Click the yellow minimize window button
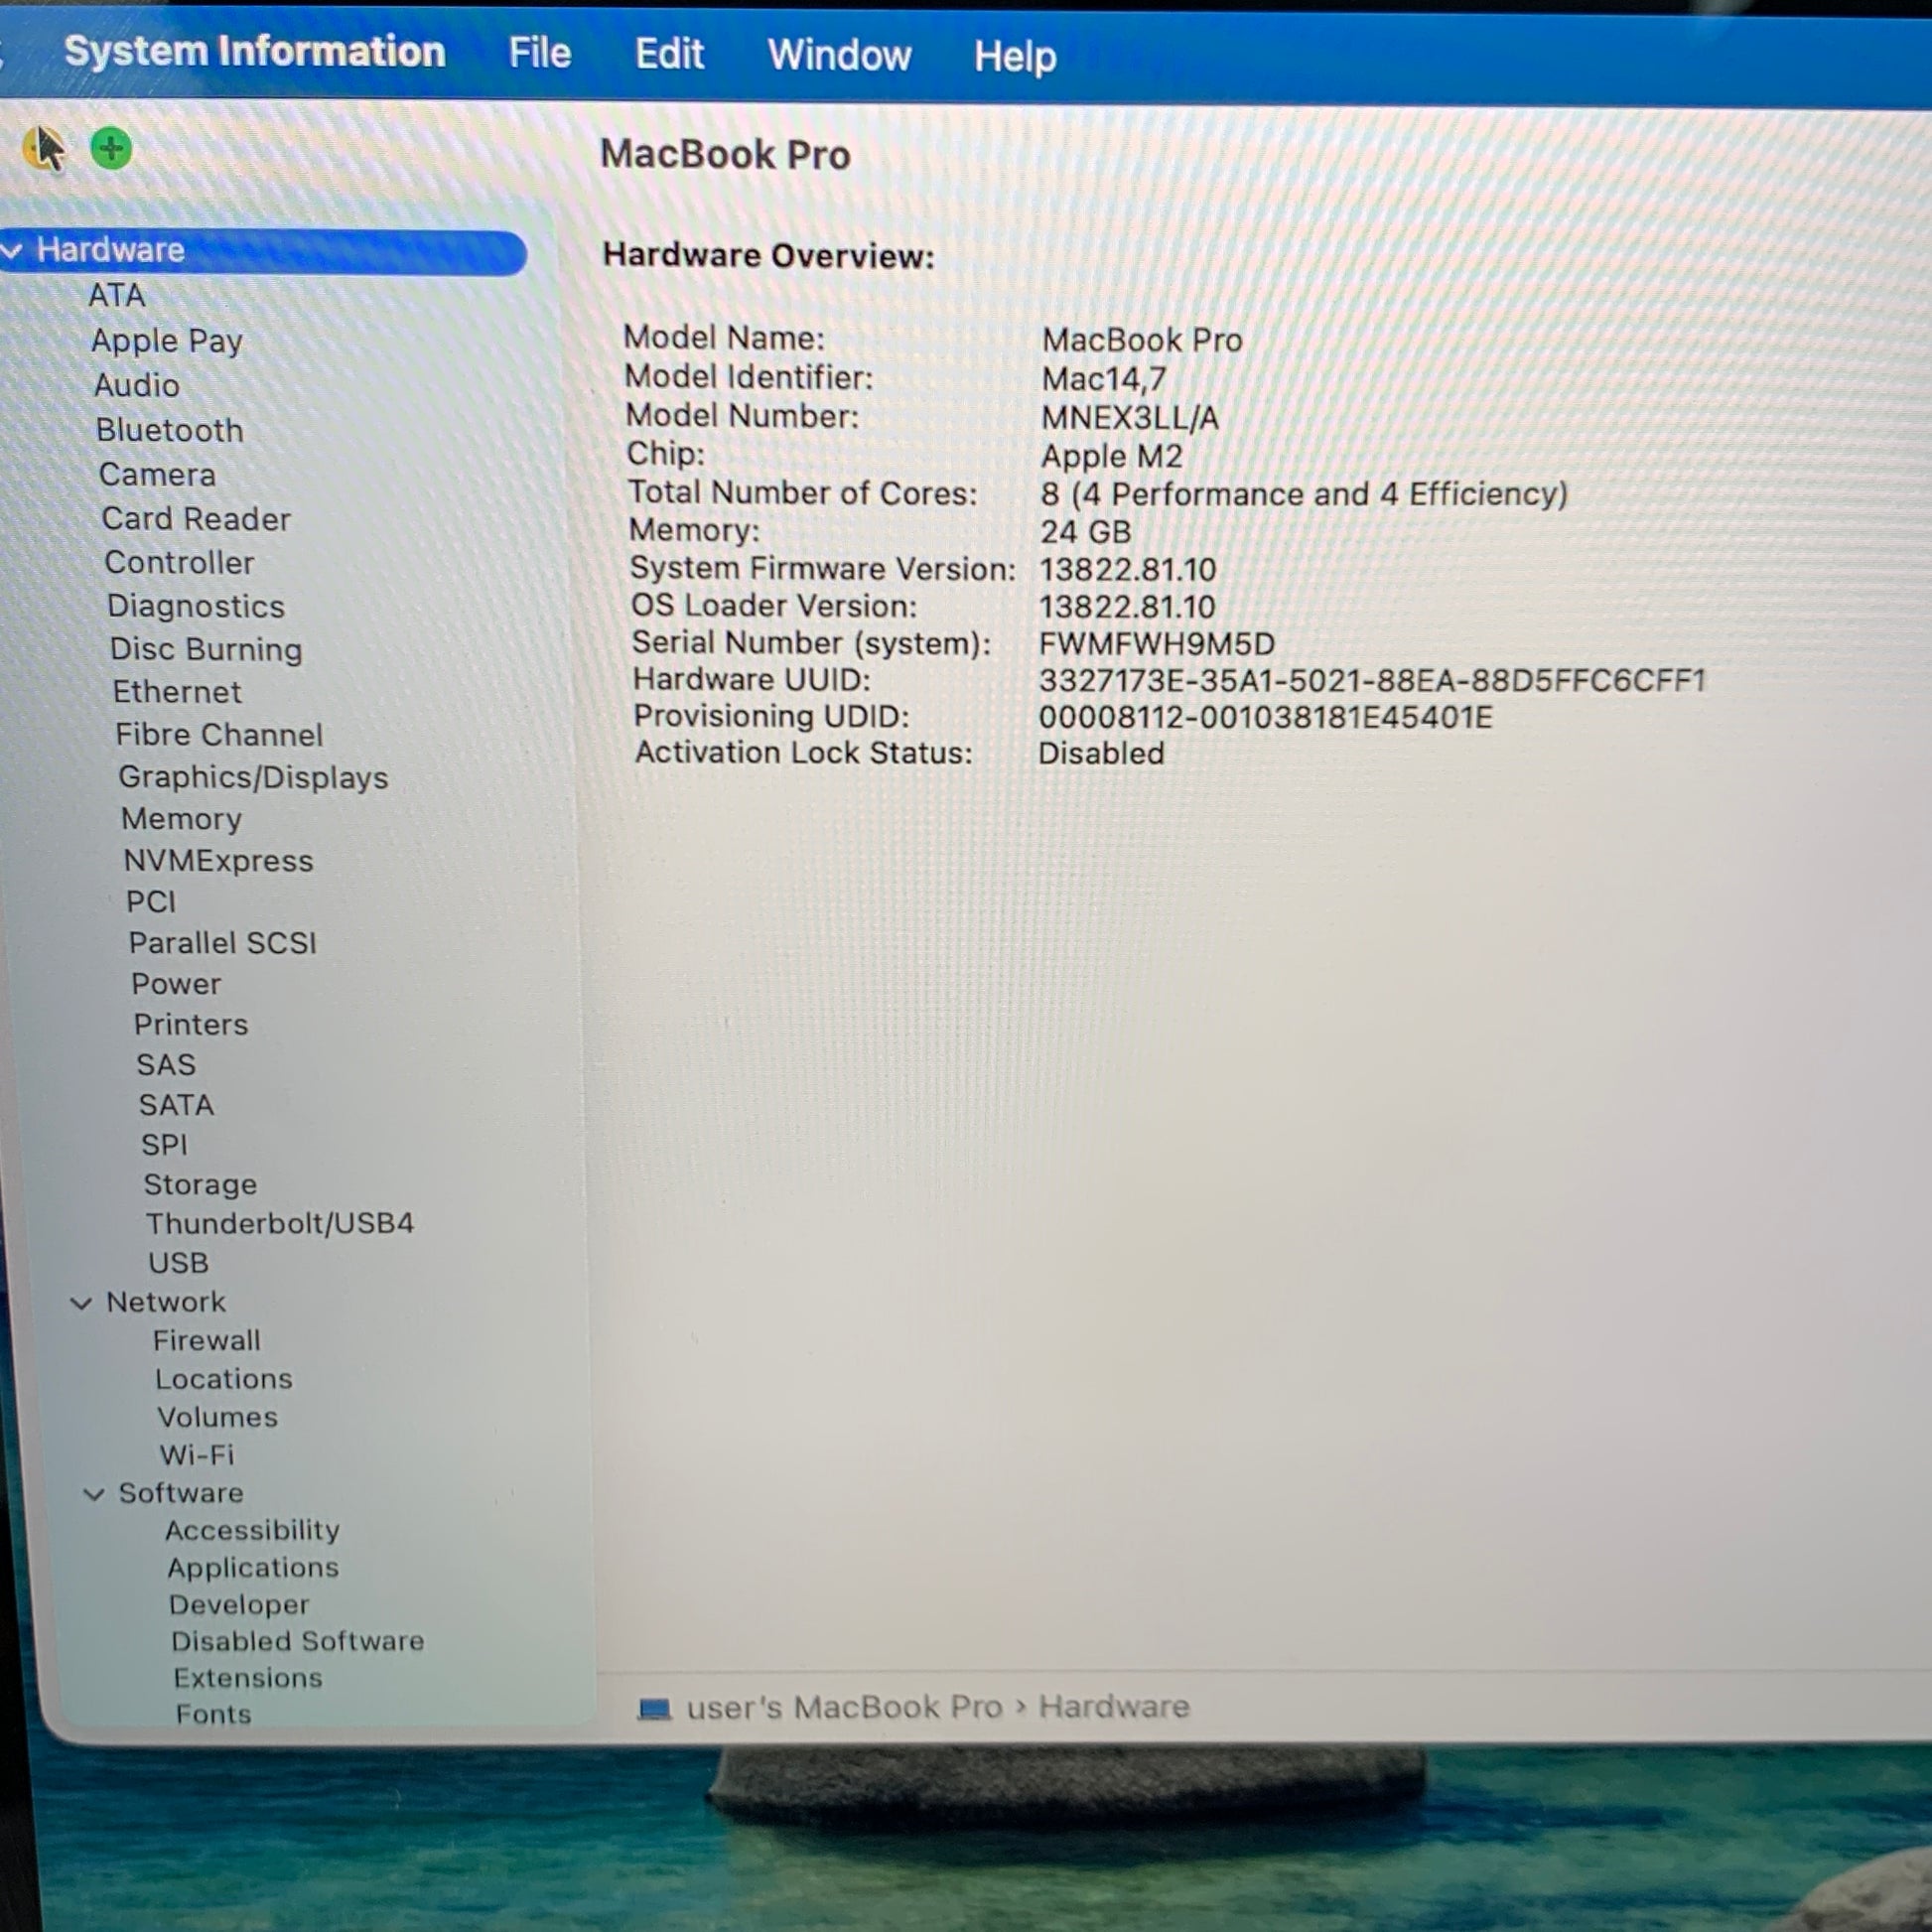The width and height of the screenshot is (1932, 1932). click(x=42, y=149)
